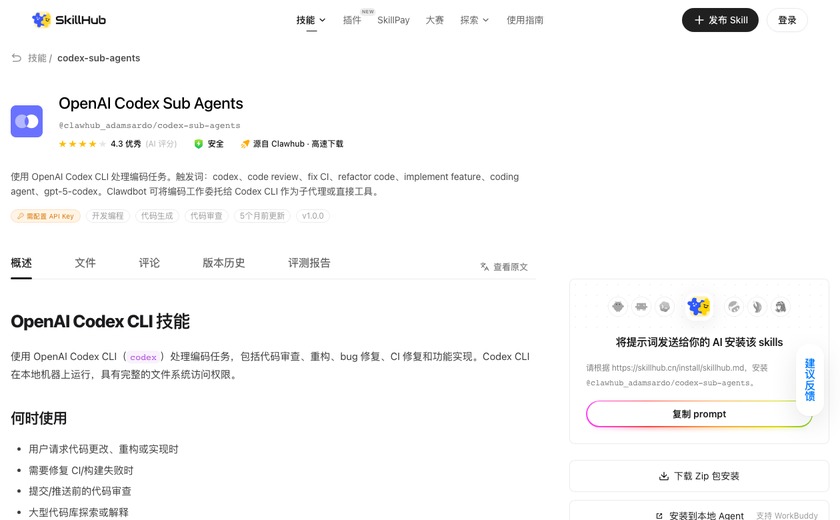
Task: Click bullet 需要修复 CI/构建失败时
Action: click(x=81, y=470)
